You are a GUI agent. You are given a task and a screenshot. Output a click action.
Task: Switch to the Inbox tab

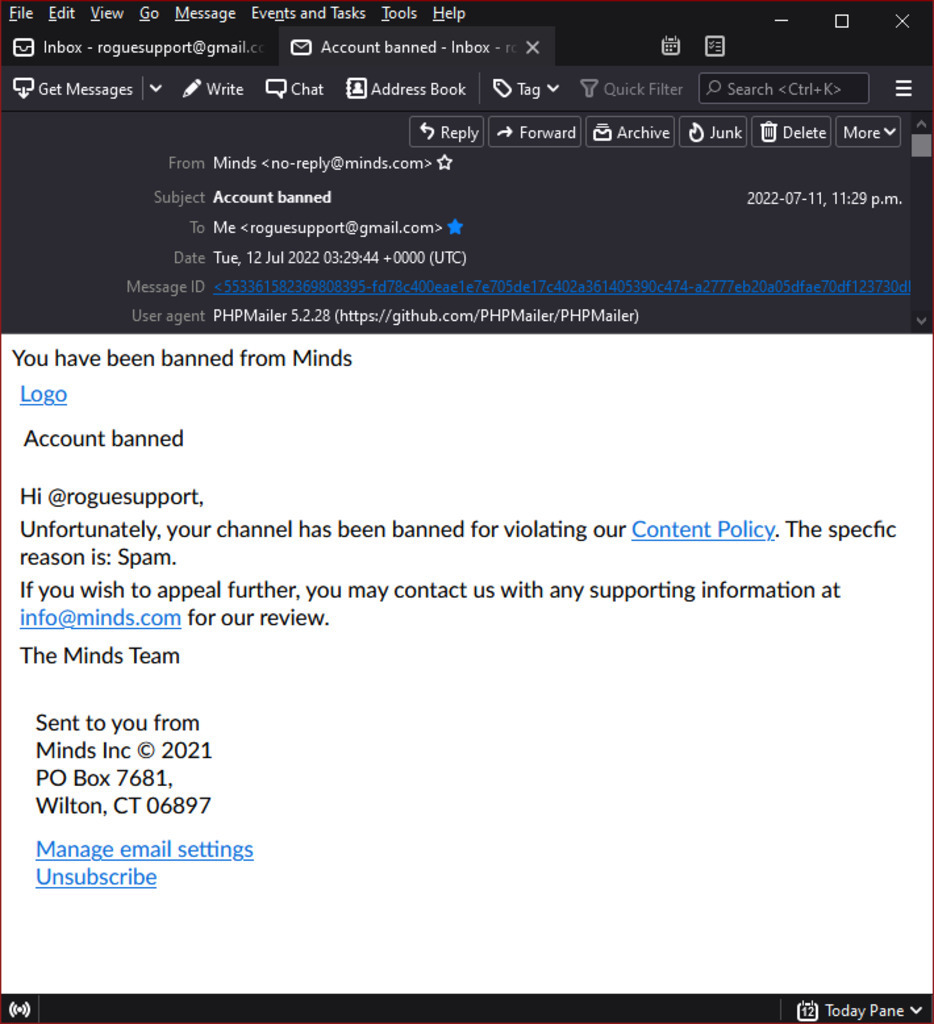139,47
